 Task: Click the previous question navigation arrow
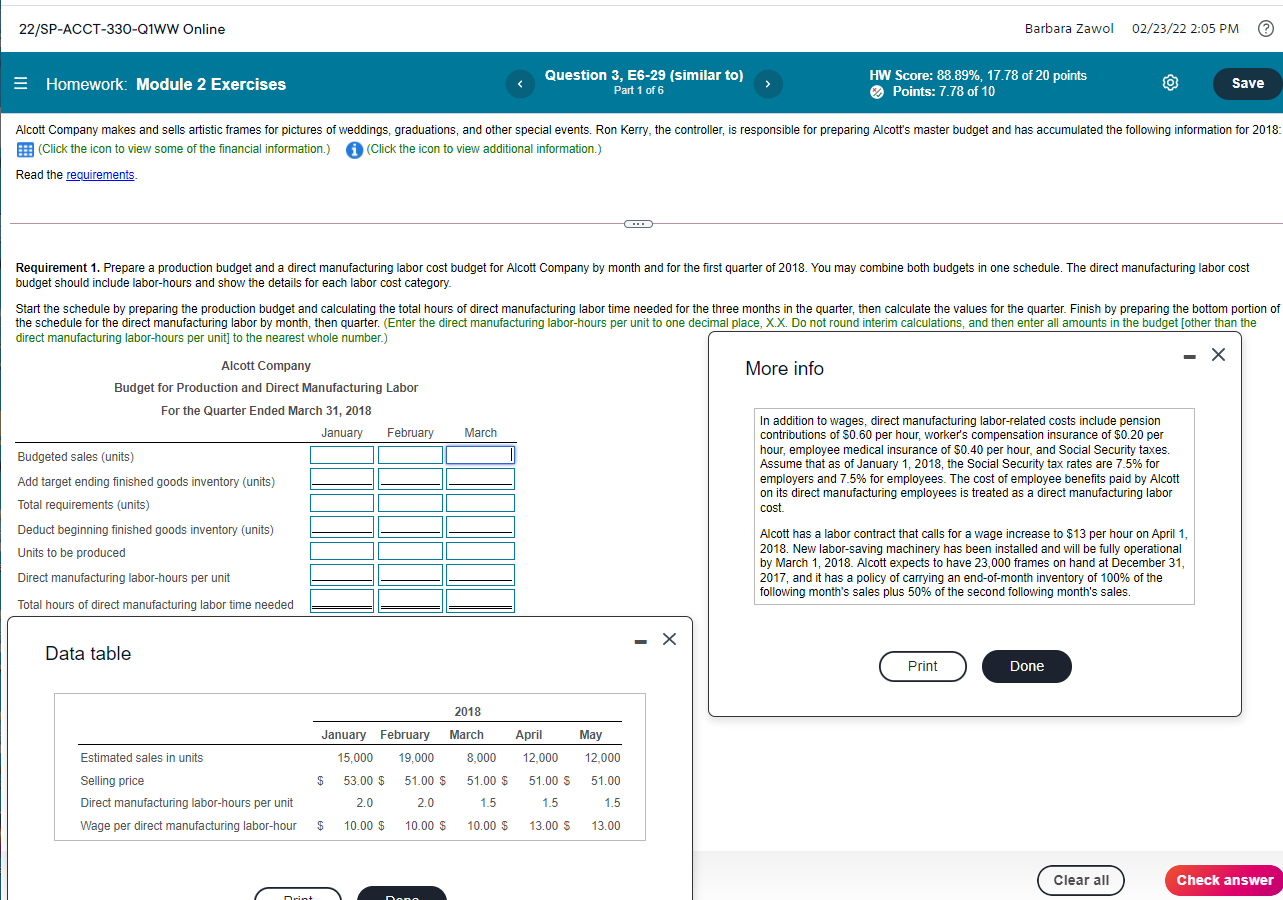pos(520,84)
